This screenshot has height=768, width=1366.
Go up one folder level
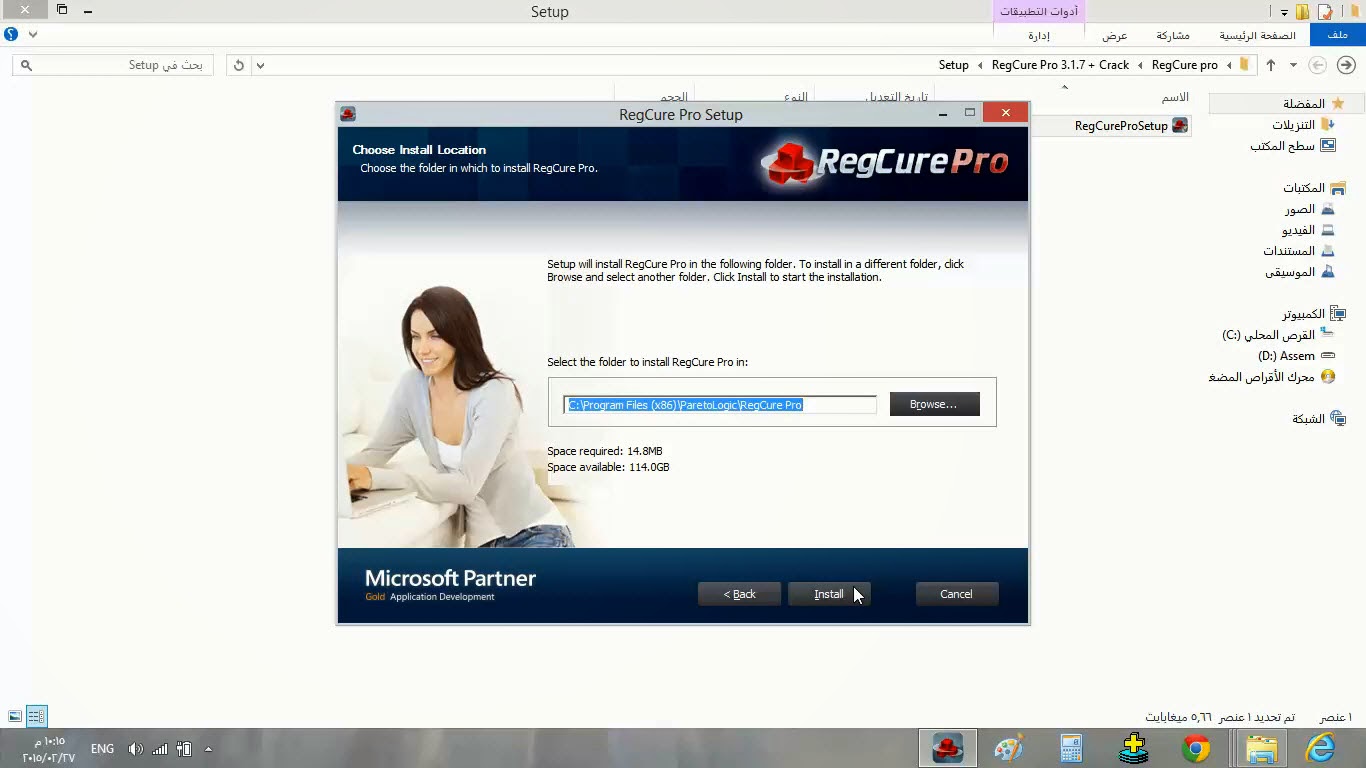coord(1271,65)
